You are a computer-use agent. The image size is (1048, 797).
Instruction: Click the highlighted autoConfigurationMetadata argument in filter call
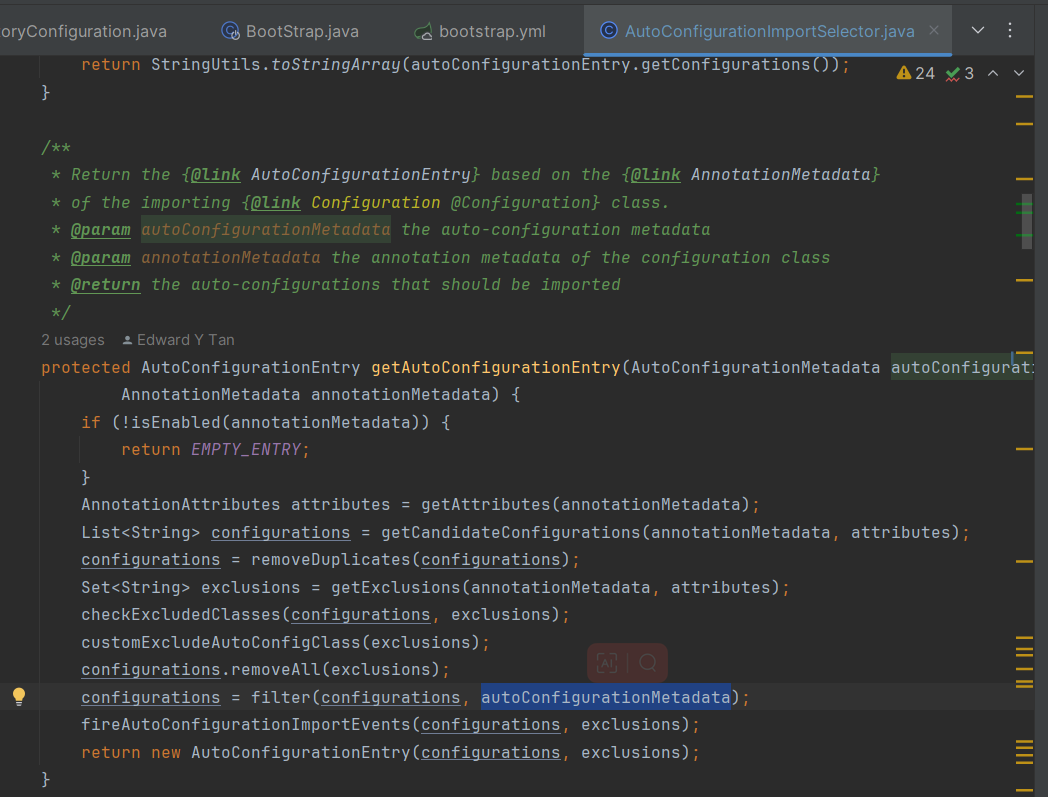[605, 697]
